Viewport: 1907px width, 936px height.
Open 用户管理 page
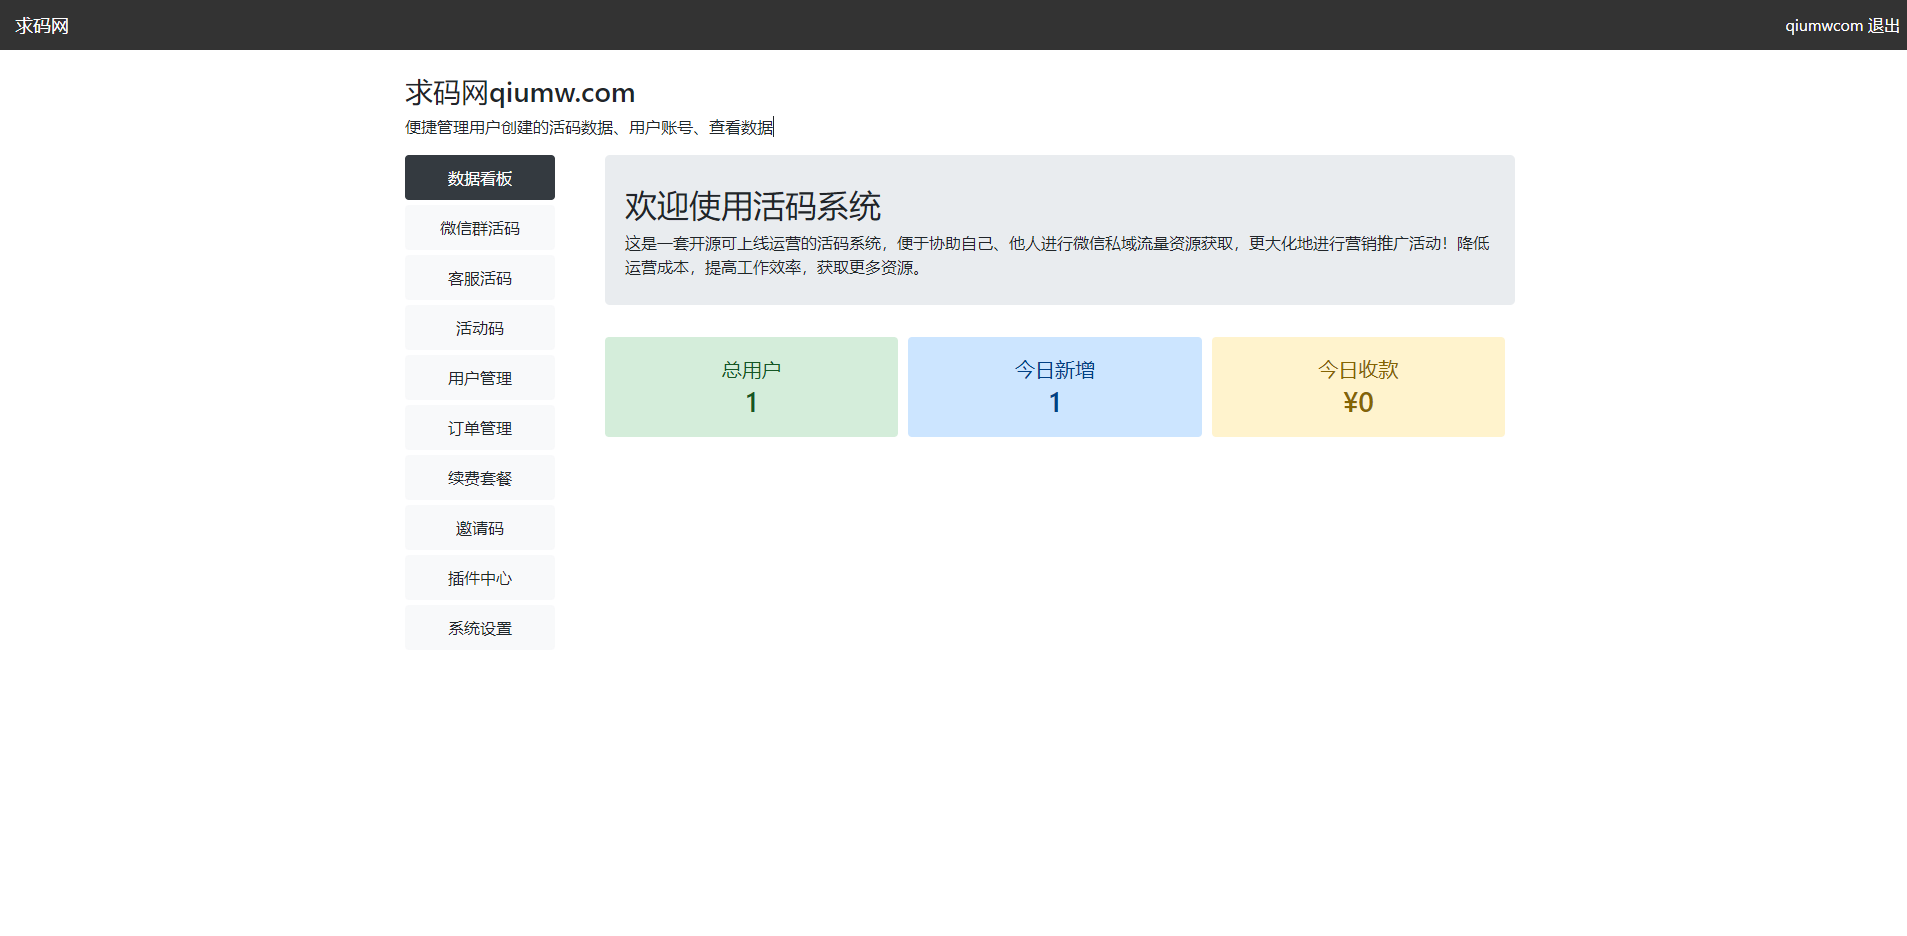point(480,378)
